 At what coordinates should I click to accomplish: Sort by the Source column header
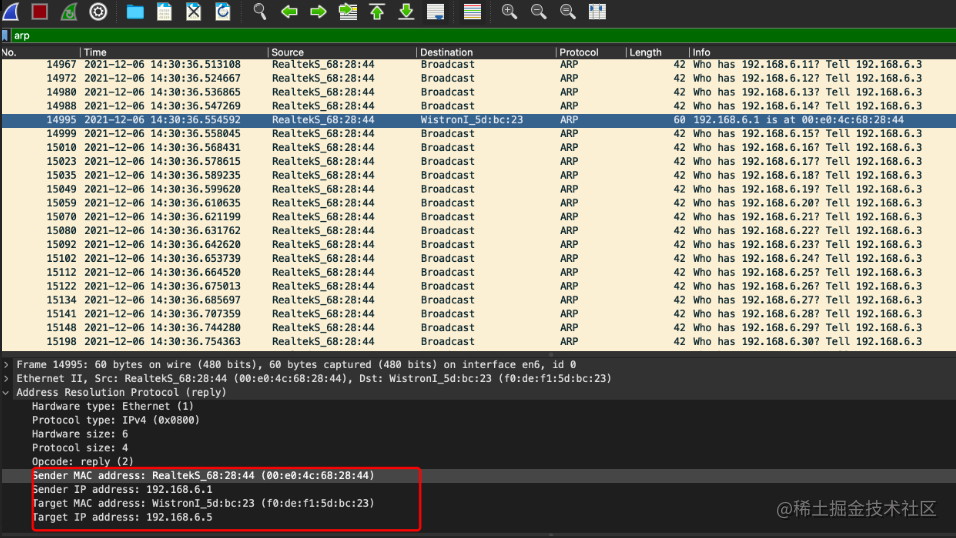(342, 52)
